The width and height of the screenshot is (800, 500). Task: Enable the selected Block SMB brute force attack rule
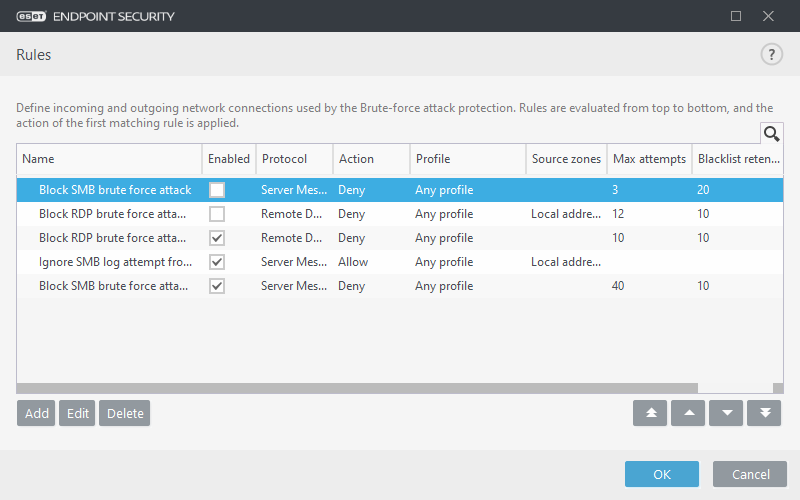coord(217,190)
